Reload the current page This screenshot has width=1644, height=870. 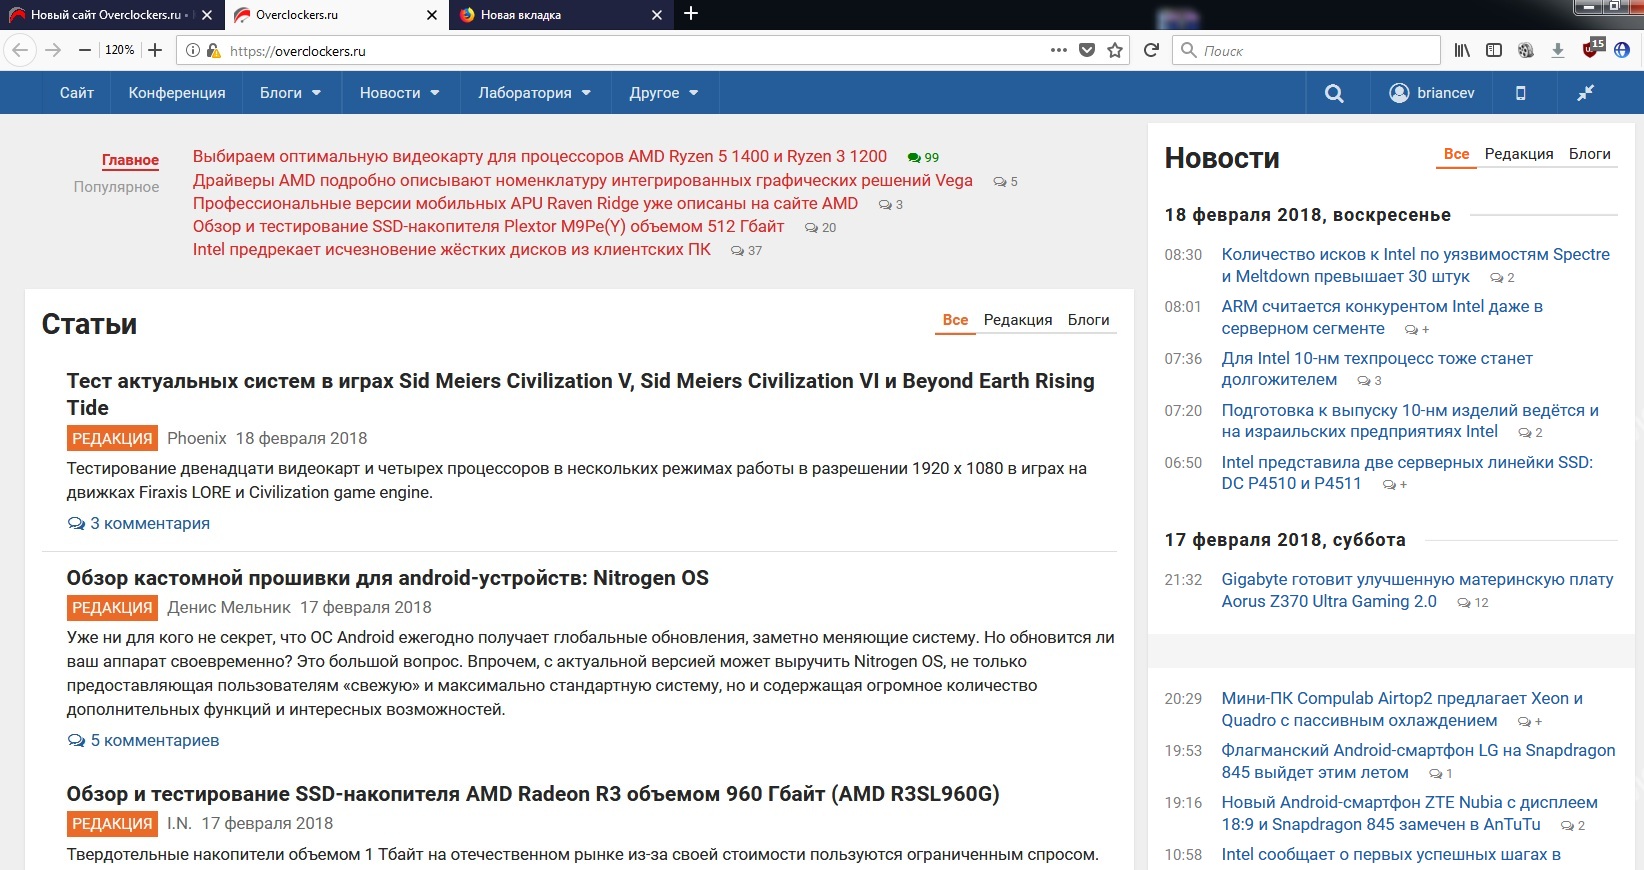(x=1152, y=50)
